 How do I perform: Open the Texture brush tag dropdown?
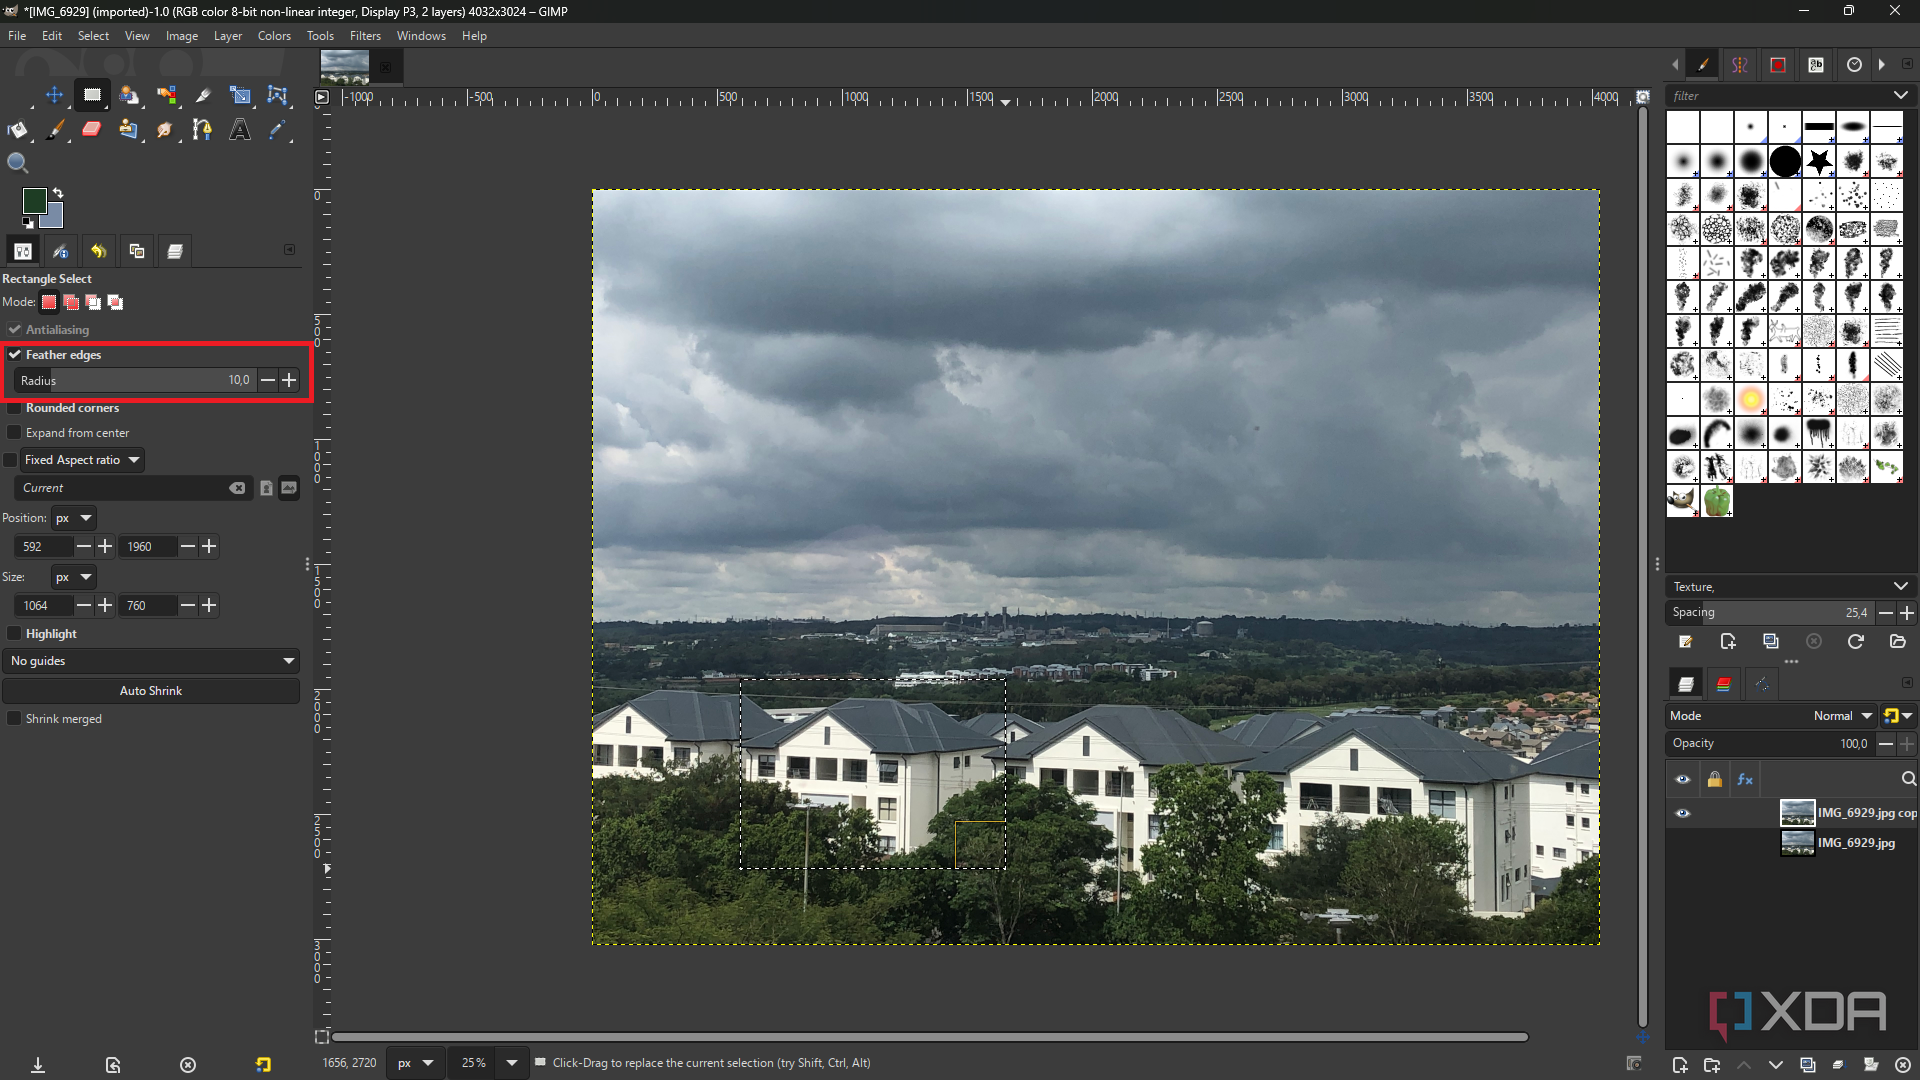coord(1900,587)
